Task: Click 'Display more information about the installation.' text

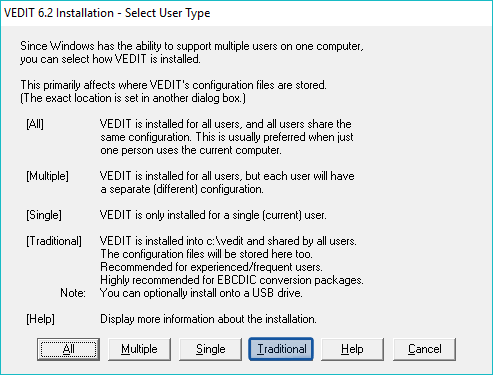Action: click(208, 319)
